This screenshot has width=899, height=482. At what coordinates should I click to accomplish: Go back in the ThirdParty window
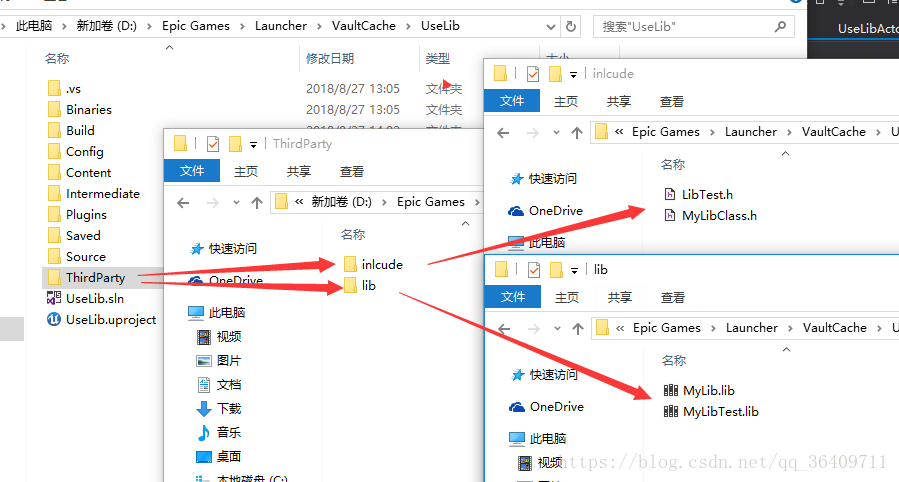[183, 202]
